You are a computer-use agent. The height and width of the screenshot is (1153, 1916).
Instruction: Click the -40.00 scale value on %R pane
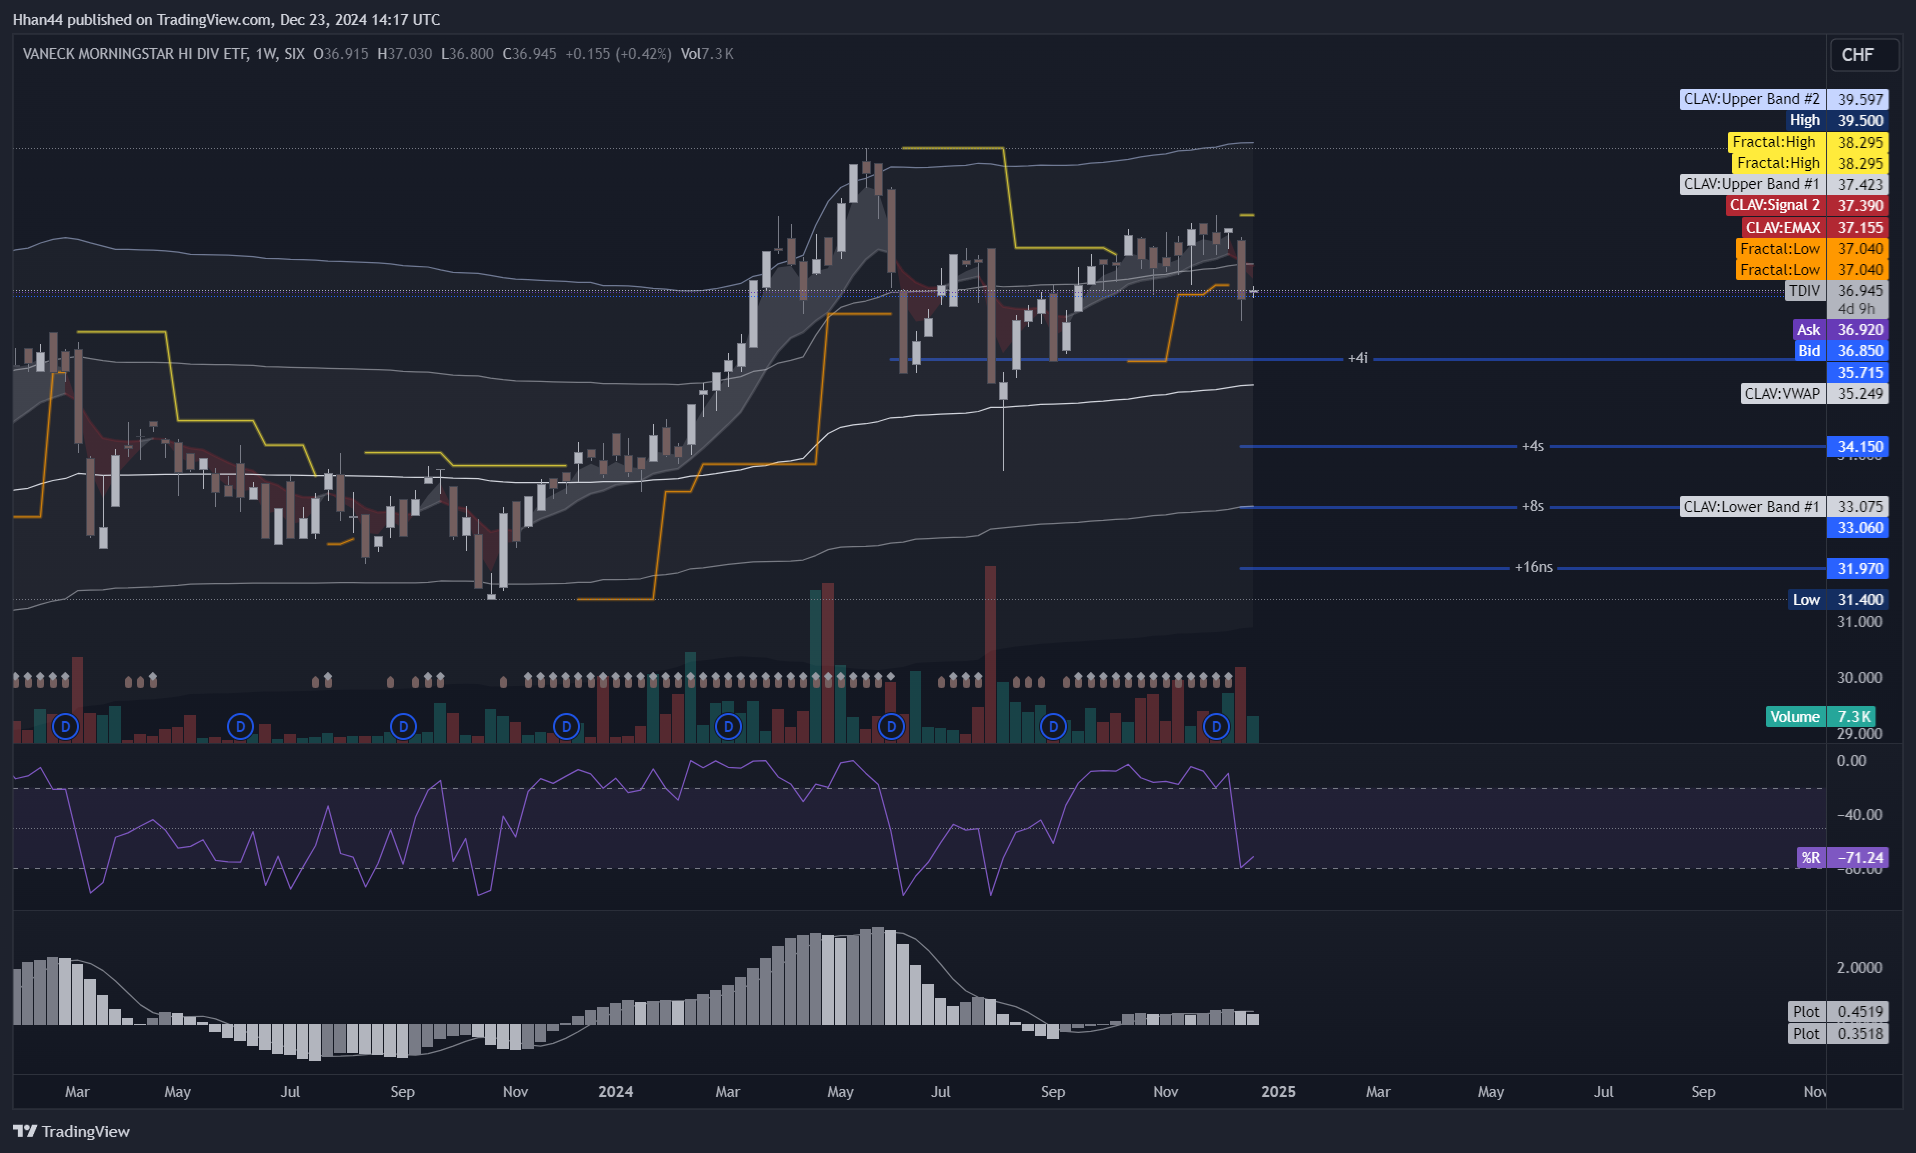tap(1859, 814)
